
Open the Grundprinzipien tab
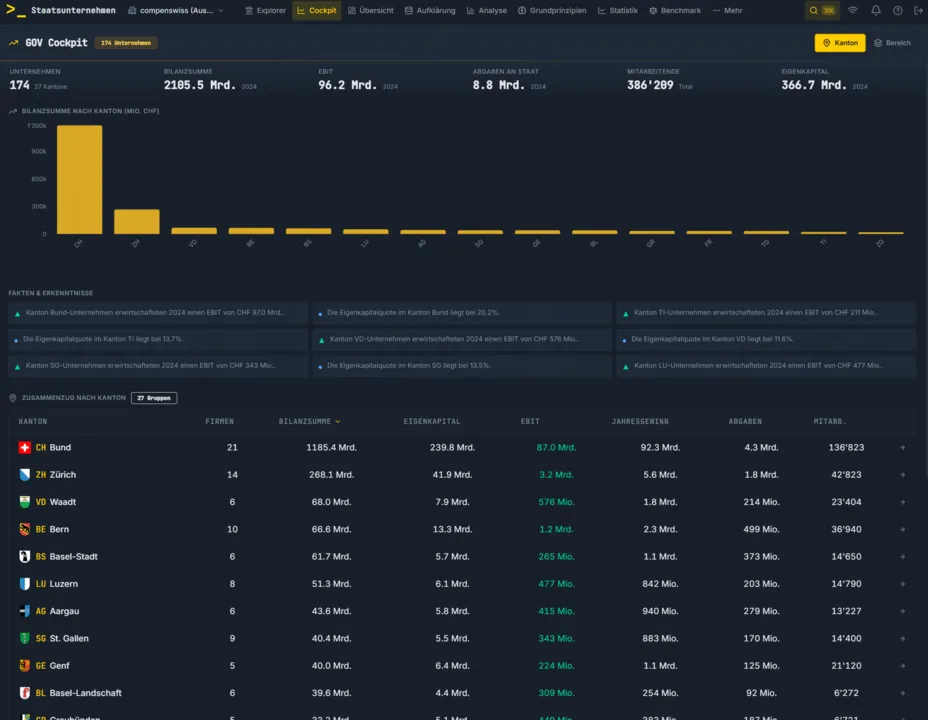[x=552, y=11]
